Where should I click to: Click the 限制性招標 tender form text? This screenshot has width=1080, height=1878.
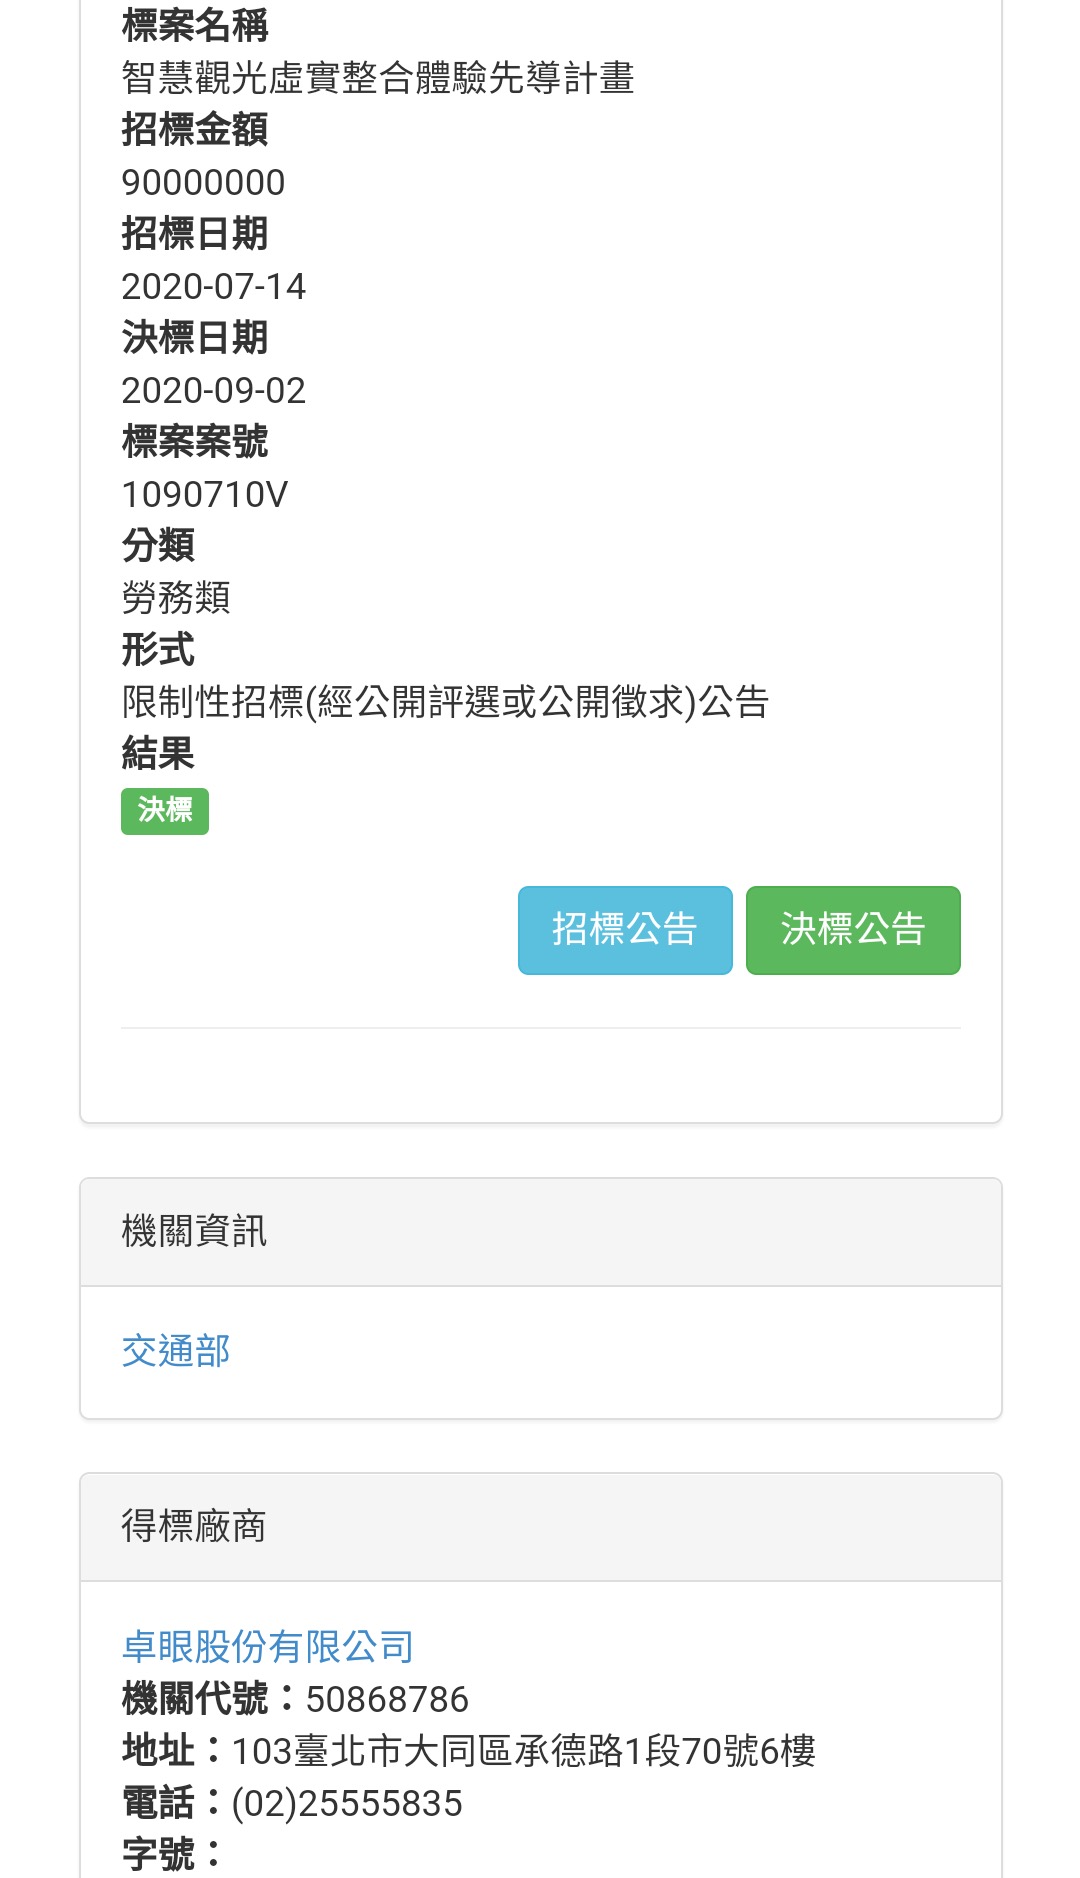[x=445, y=702]
